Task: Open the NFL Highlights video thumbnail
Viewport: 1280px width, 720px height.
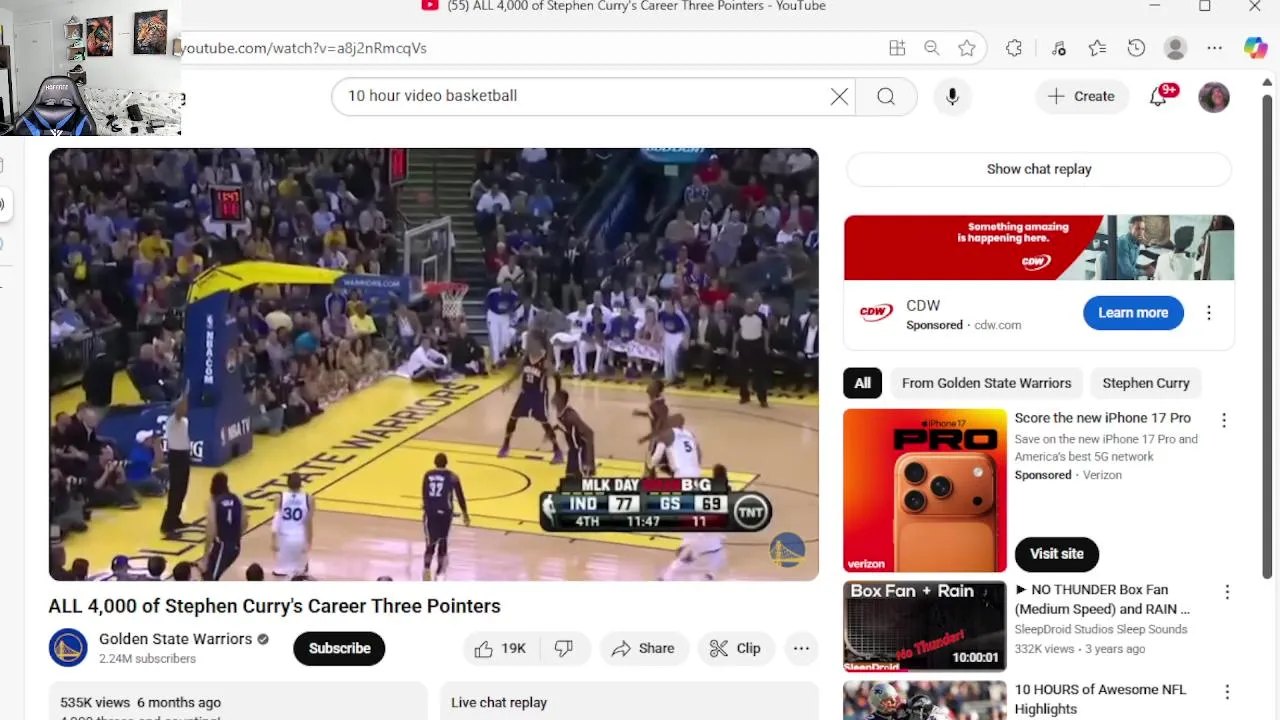Action: point(925,700)
